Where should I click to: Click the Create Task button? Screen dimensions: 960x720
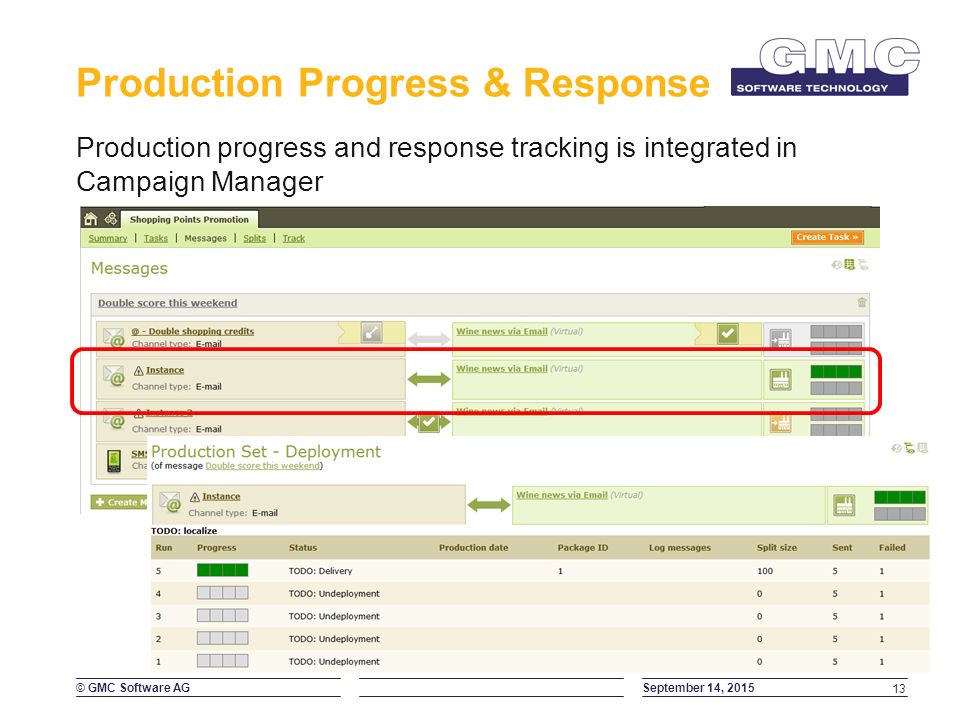[827, 237]
